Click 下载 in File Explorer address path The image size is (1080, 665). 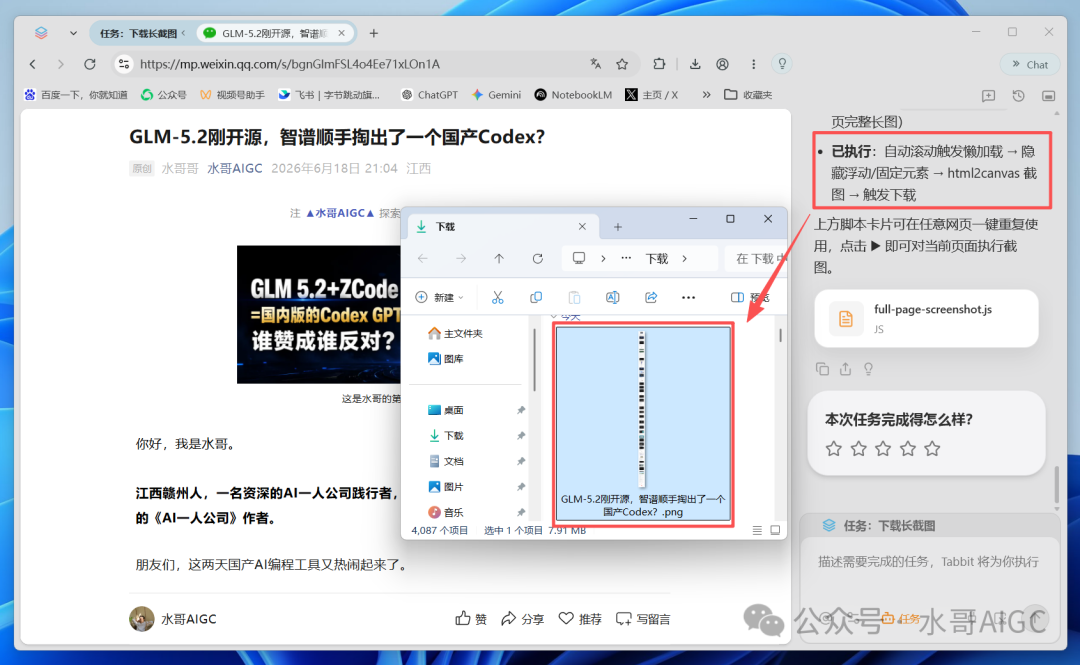[x=656, y=258]
